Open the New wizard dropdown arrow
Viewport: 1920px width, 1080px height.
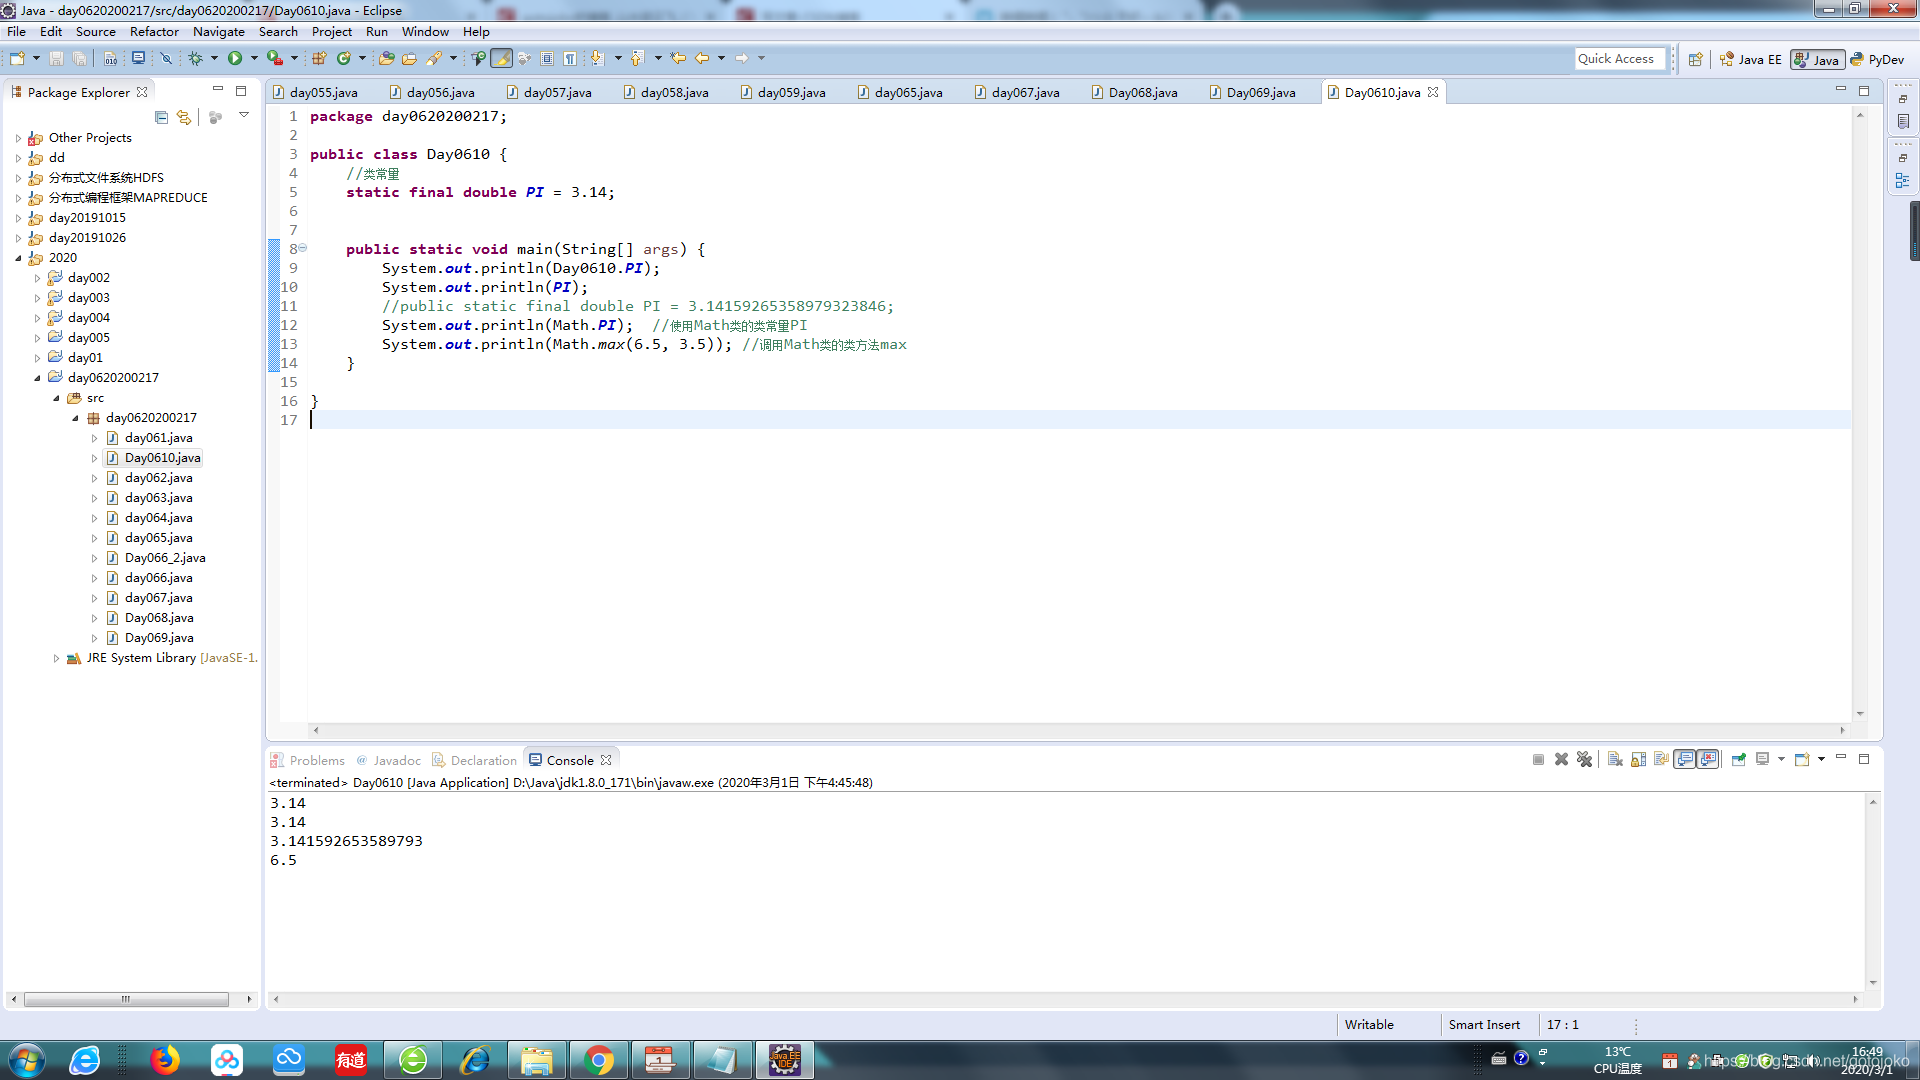[x=36, y=59]
